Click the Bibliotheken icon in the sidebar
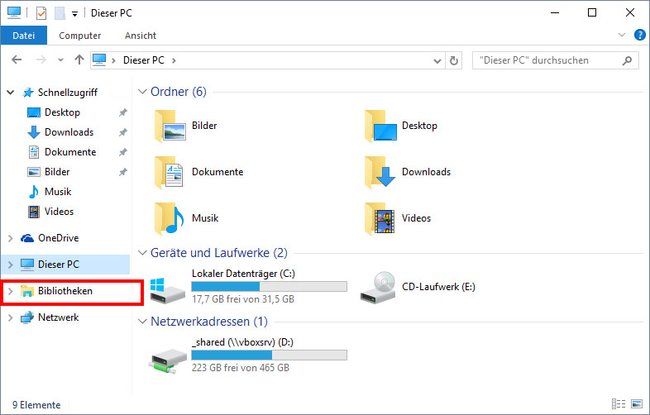This screenshot has height=415, width=650. (27, 291)
